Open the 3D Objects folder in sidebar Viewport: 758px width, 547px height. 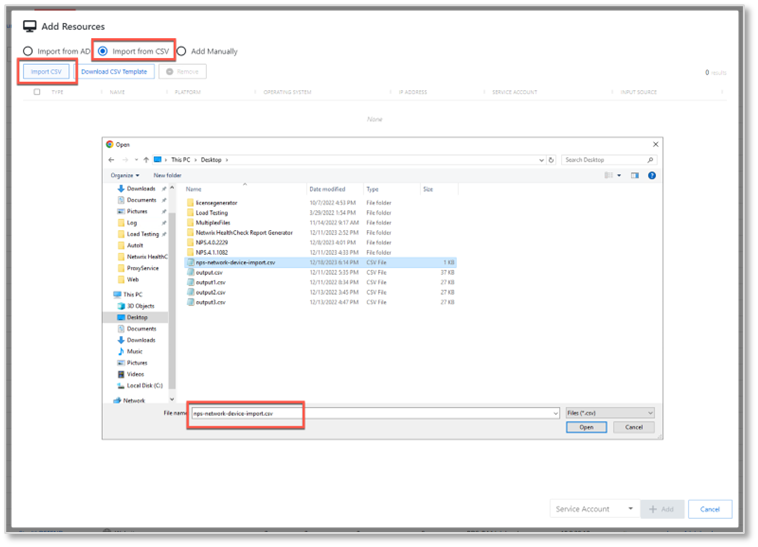(x=140, y=306)
